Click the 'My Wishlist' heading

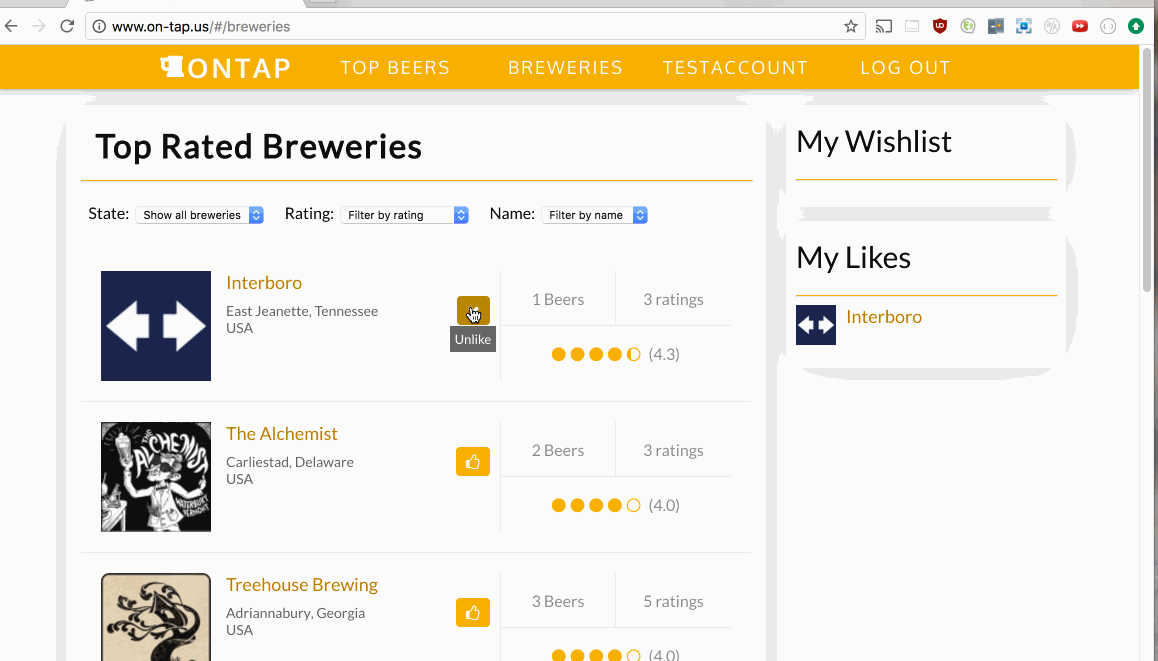(x=874, y=141)
